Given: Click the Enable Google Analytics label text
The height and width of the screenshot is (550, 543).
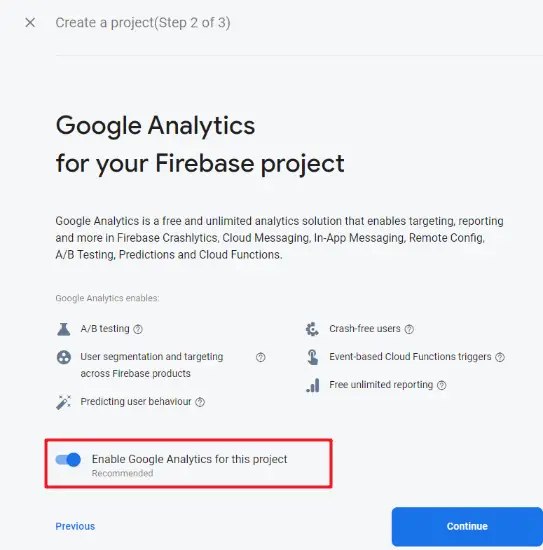Looking at the screenshot, I should [189, 459].
